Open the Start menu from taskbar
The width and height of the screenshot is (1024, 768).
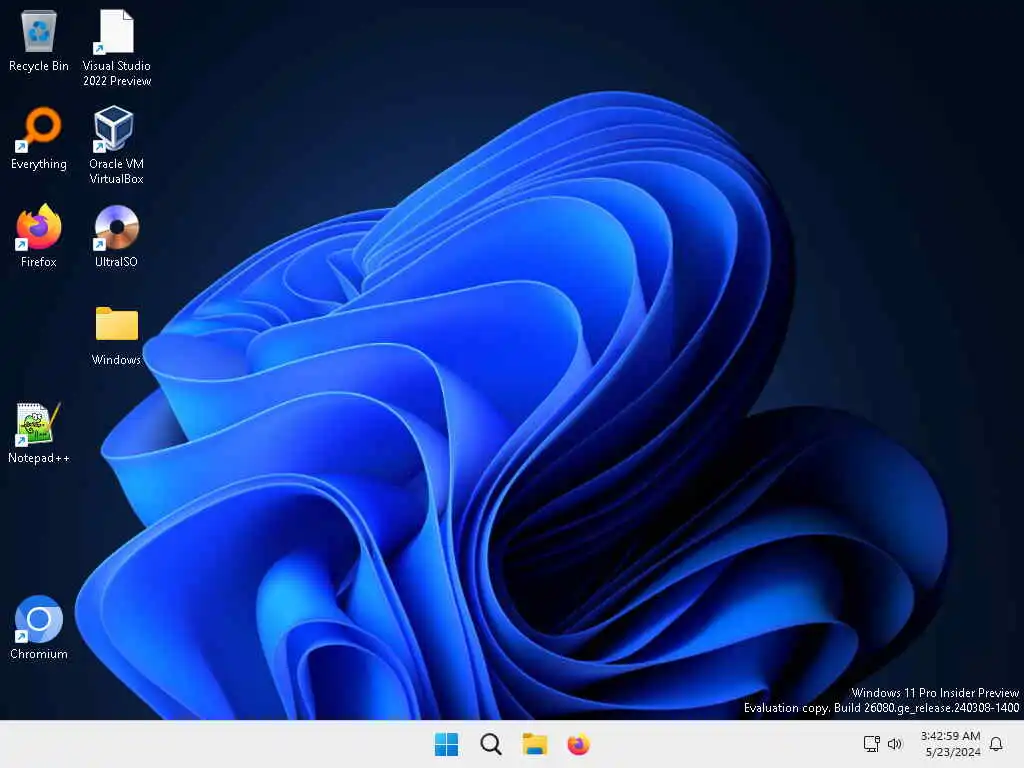pos(447,744)
